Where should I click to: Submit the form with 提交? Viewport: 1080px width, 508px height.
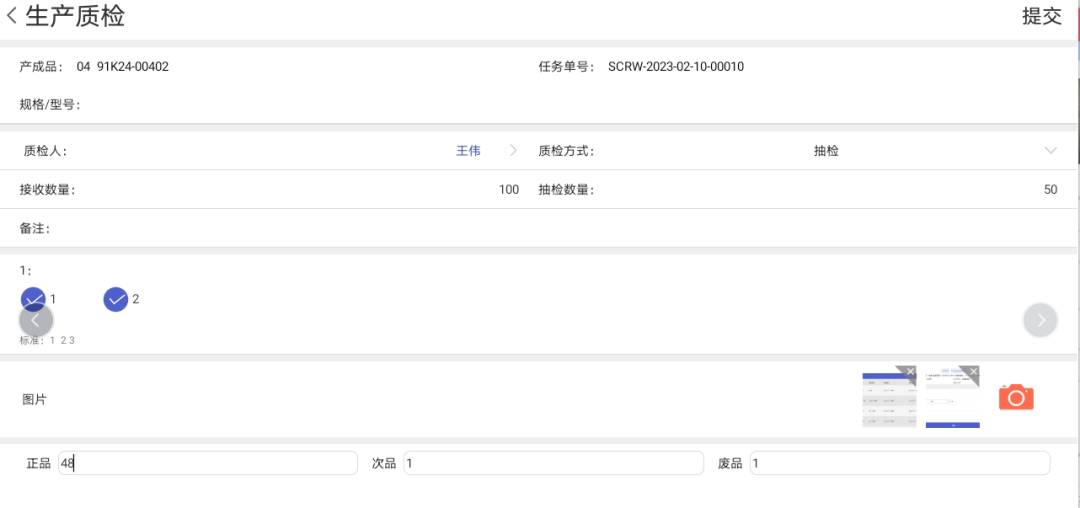coord(1042,16)
